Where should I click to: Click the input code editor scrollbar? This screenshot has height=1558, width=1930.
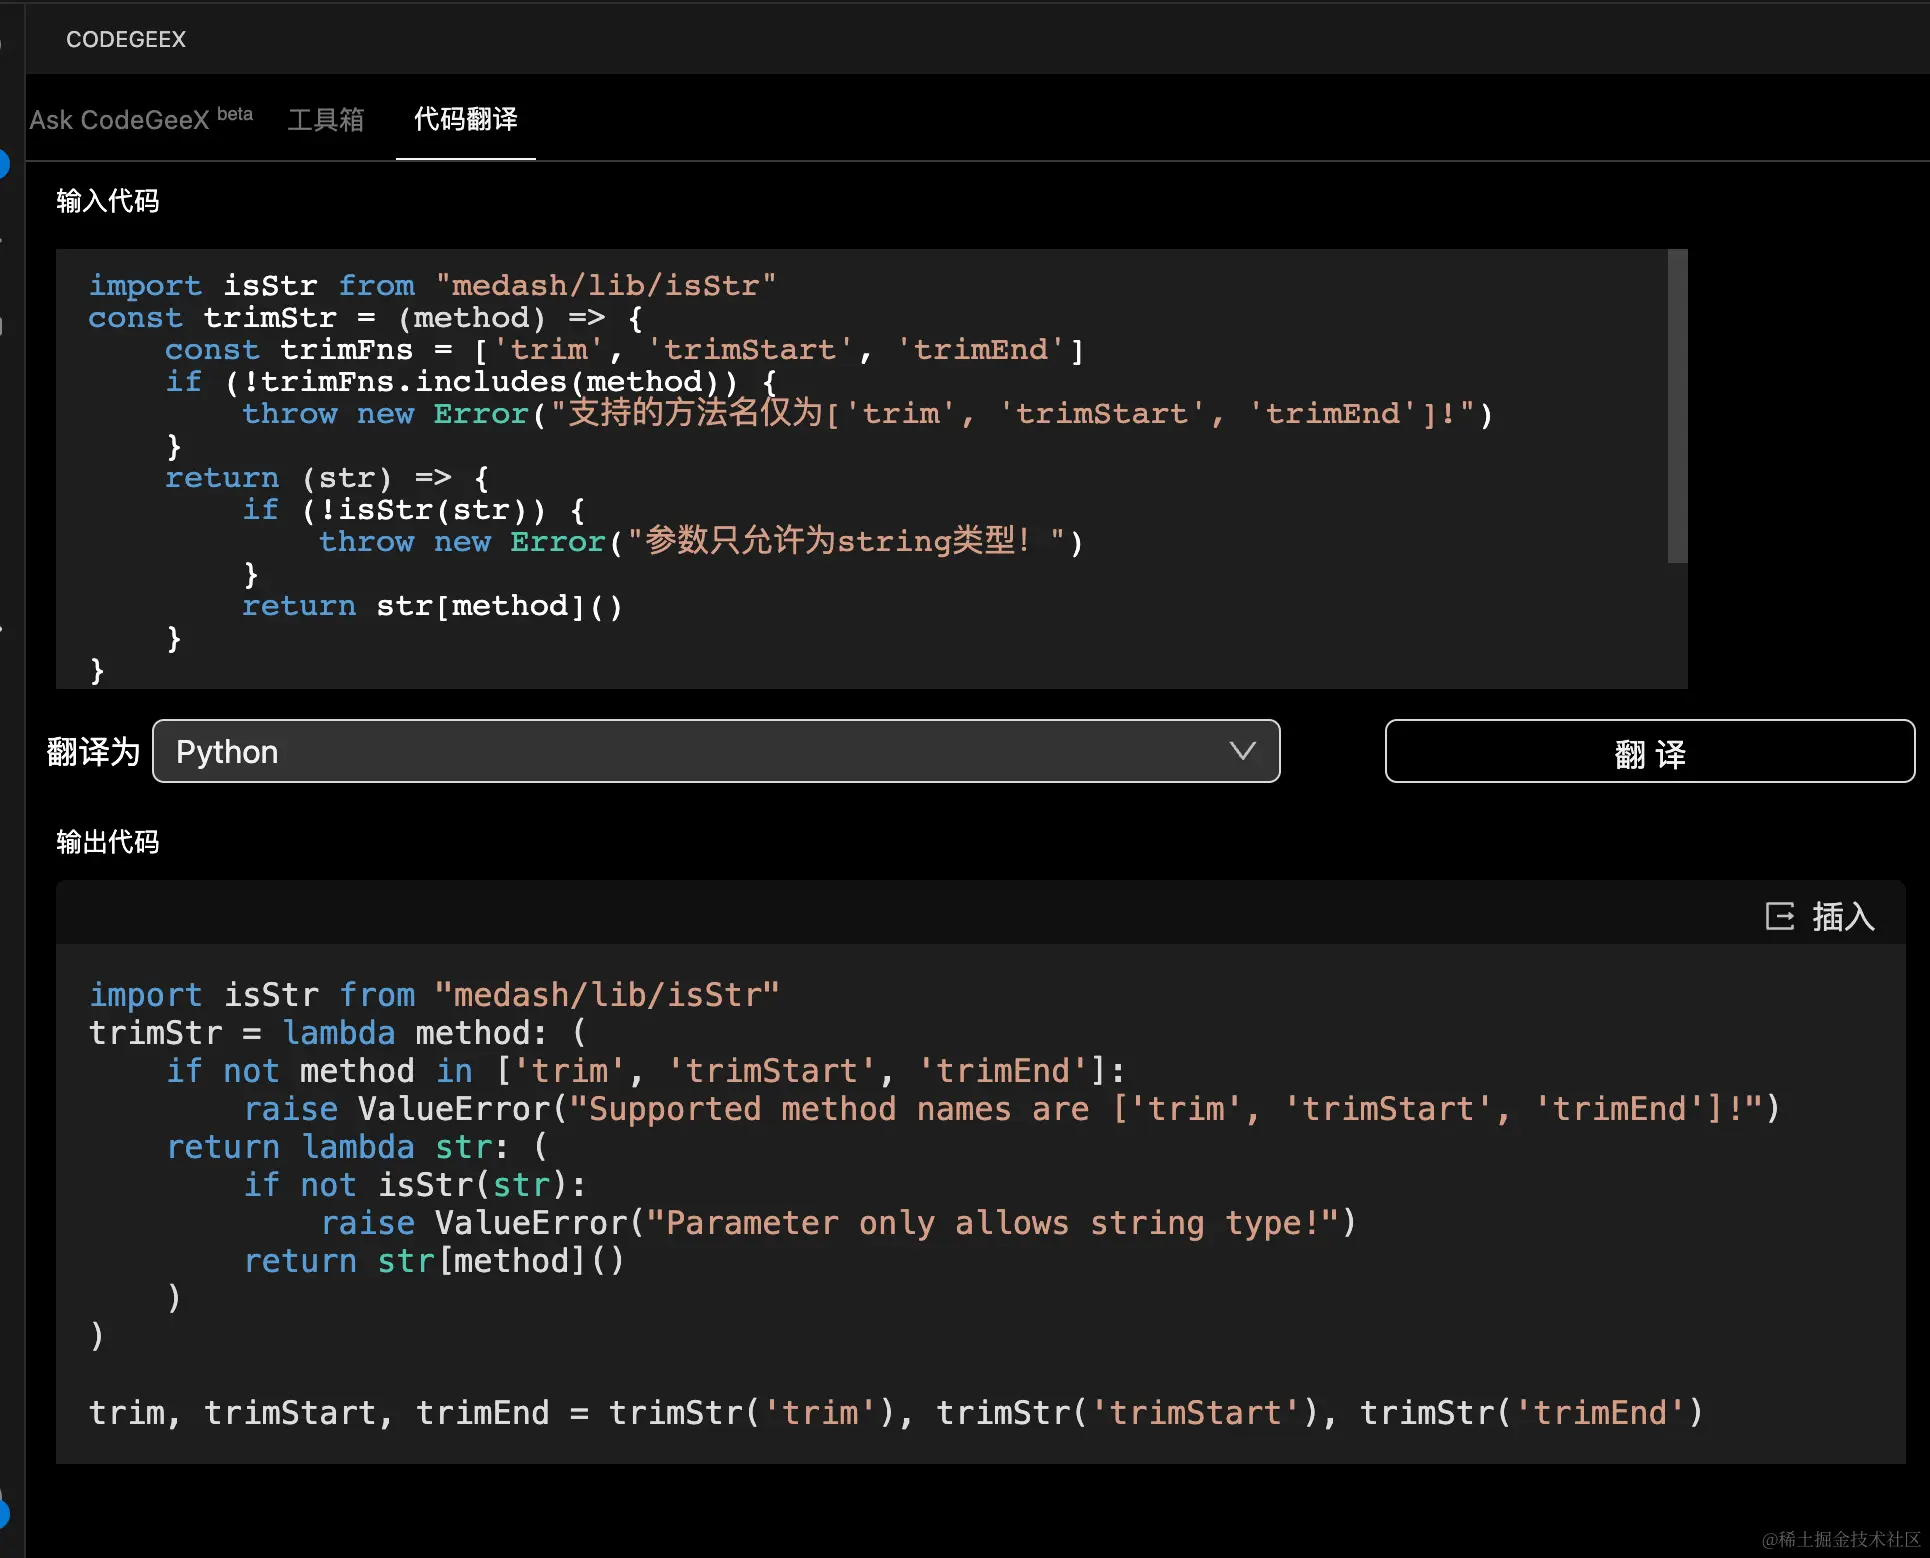click(x=1677, y=406)
